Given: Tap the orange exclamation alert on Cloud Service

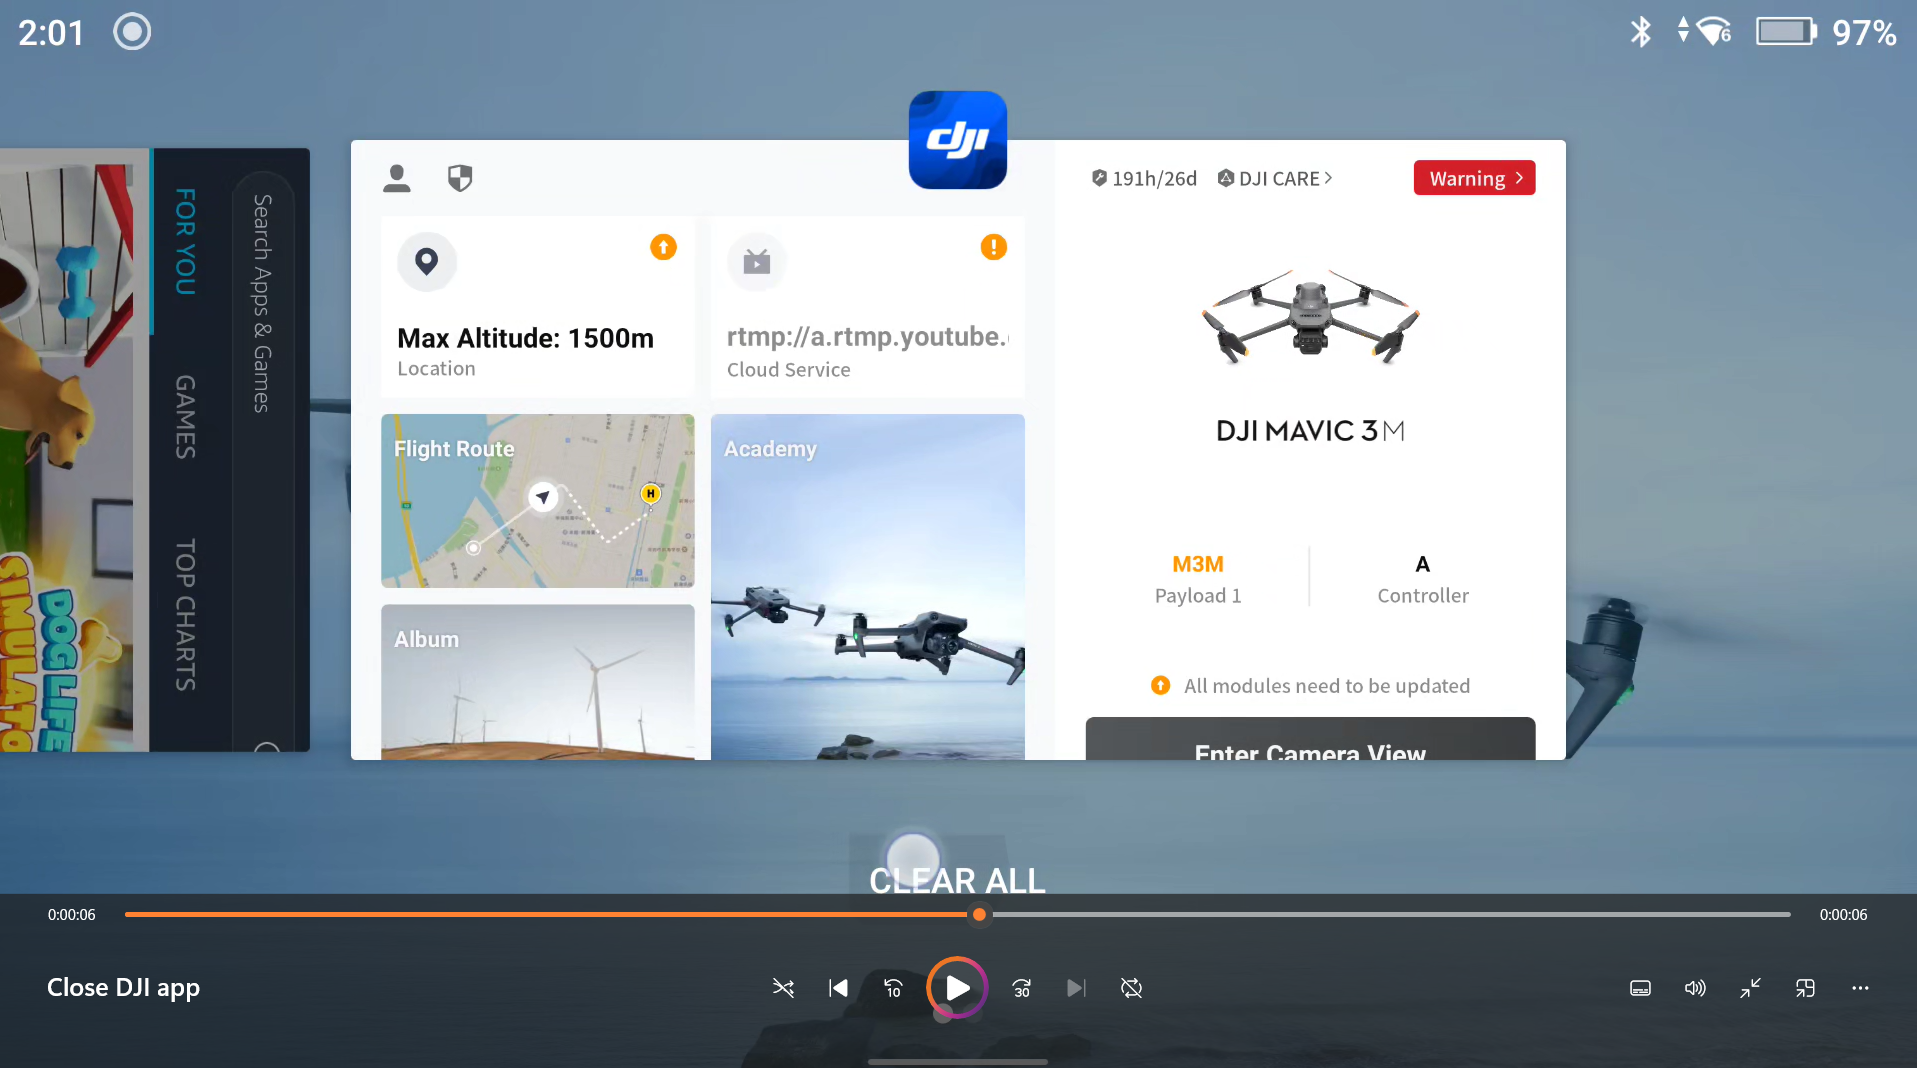Looking at the screenshot, I should pyautogui.click(x=993, y=247).
